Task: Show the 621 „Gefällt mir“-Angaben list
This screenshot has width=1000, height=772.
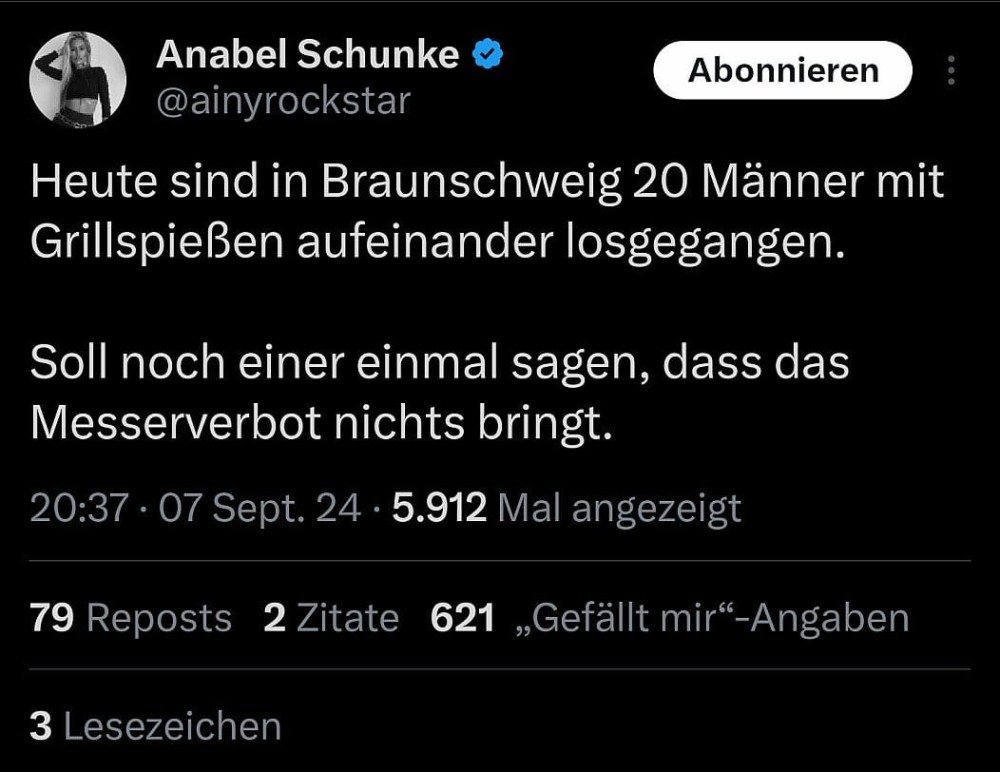Action: tap(669, 618)
